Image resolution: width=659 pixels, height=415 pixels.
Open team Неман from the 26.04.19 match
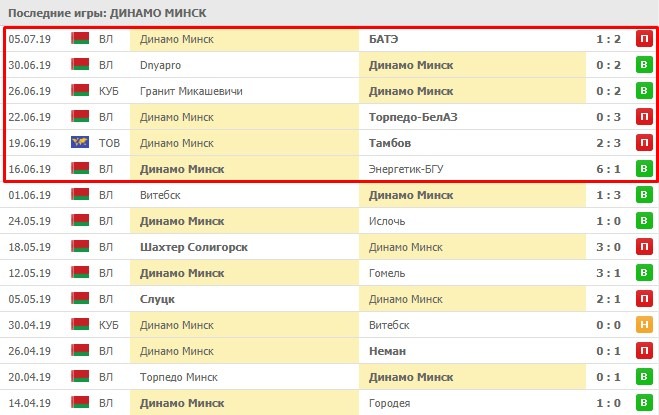[389, 351]
